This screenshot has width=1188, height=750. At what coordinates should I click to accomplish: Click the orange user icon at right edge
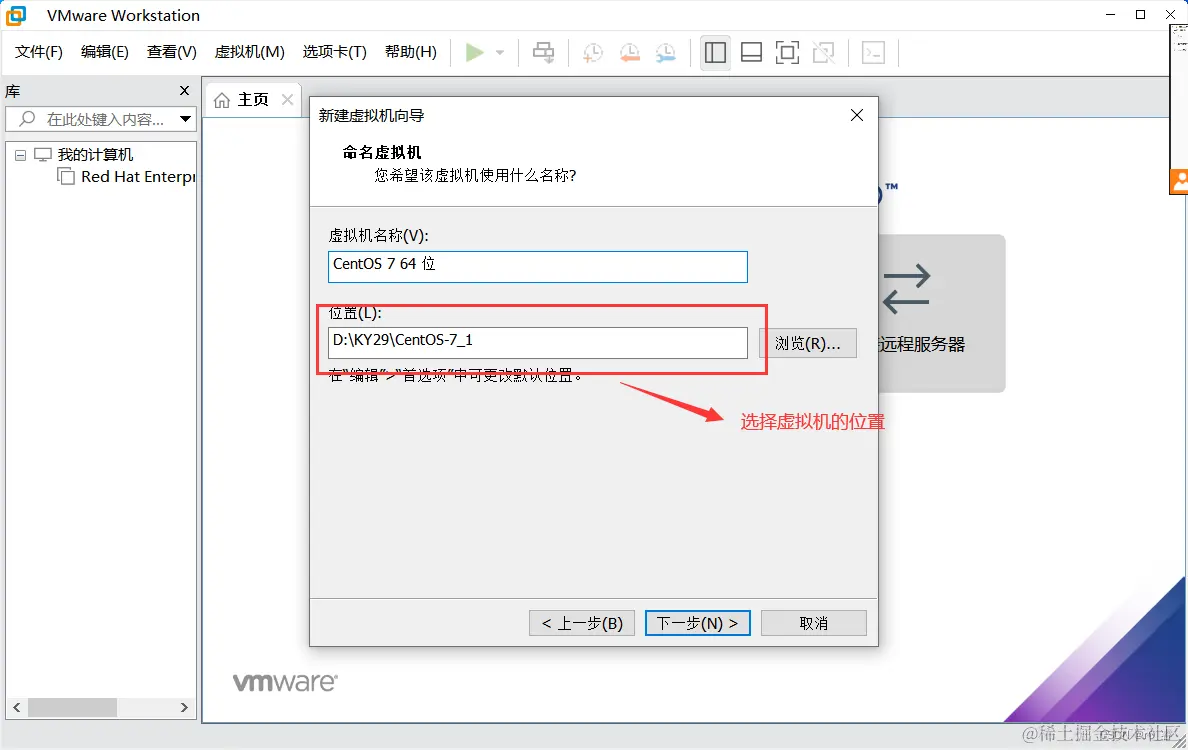(1179, 181)
